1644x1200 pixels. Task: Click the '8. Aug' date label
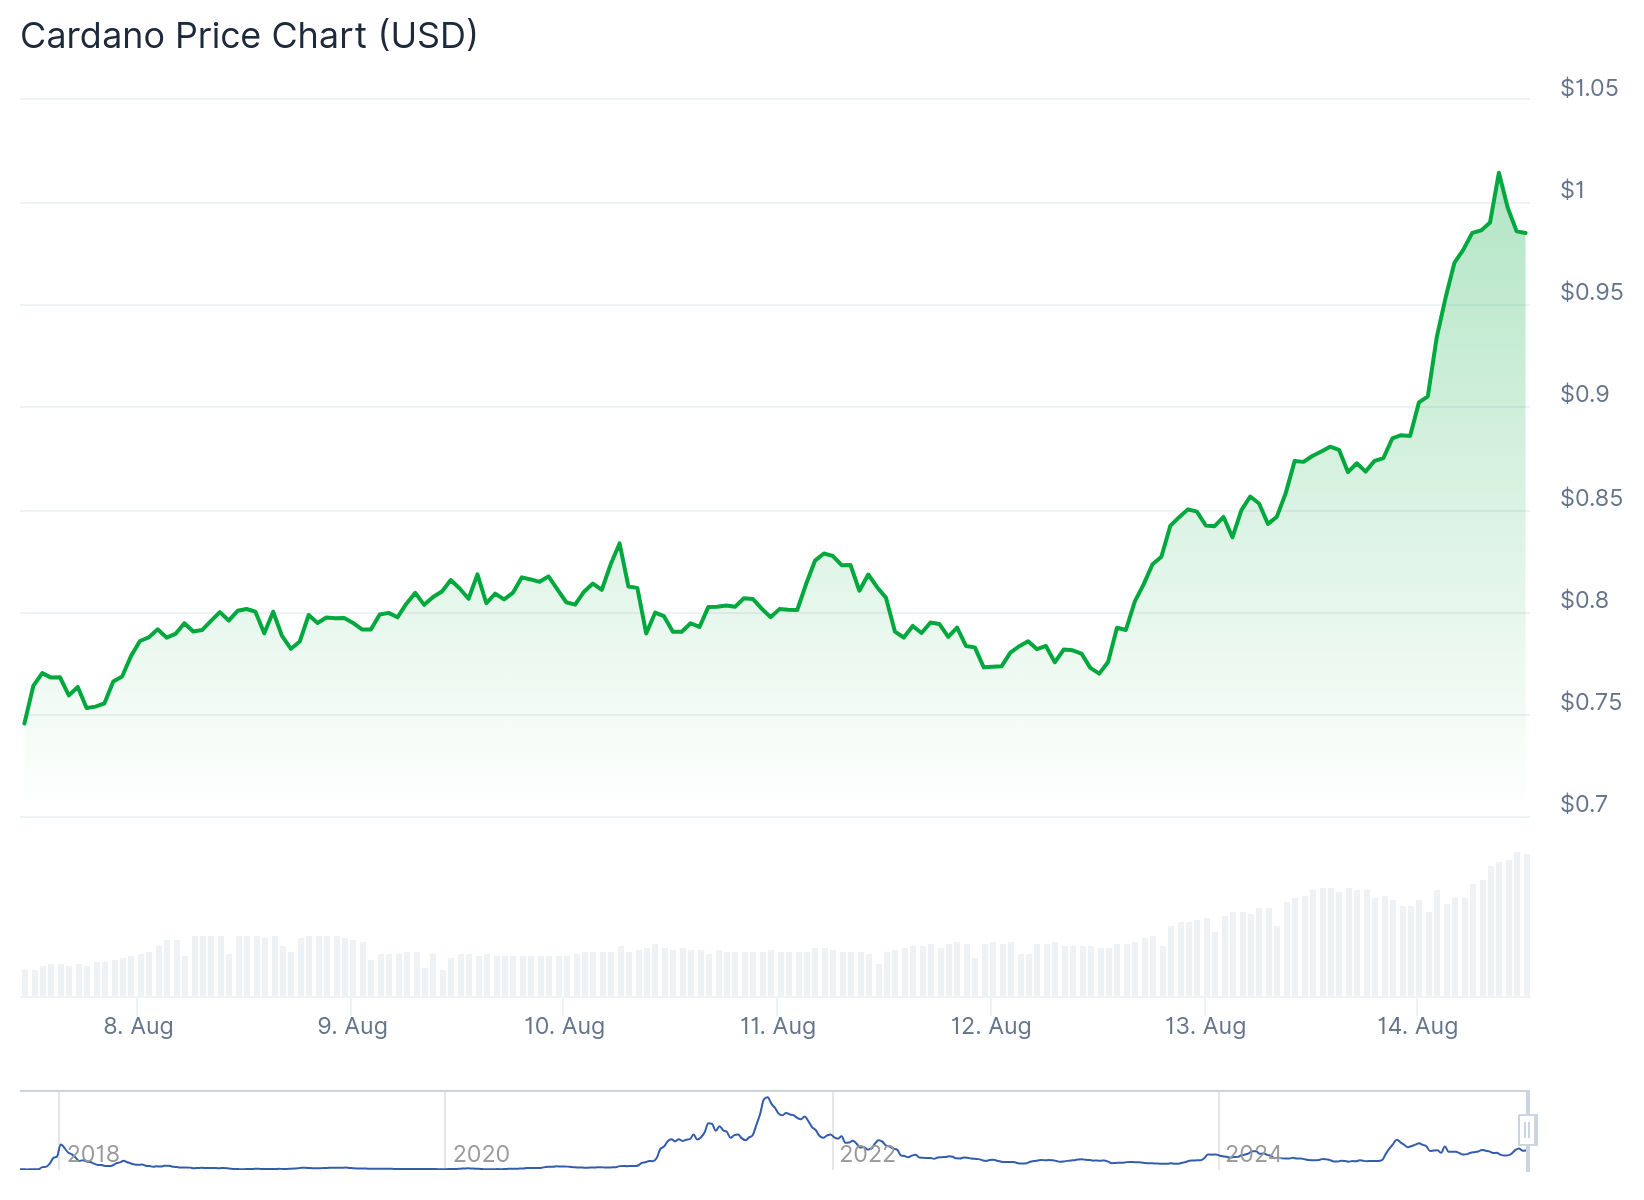(x=138, y=1026)
